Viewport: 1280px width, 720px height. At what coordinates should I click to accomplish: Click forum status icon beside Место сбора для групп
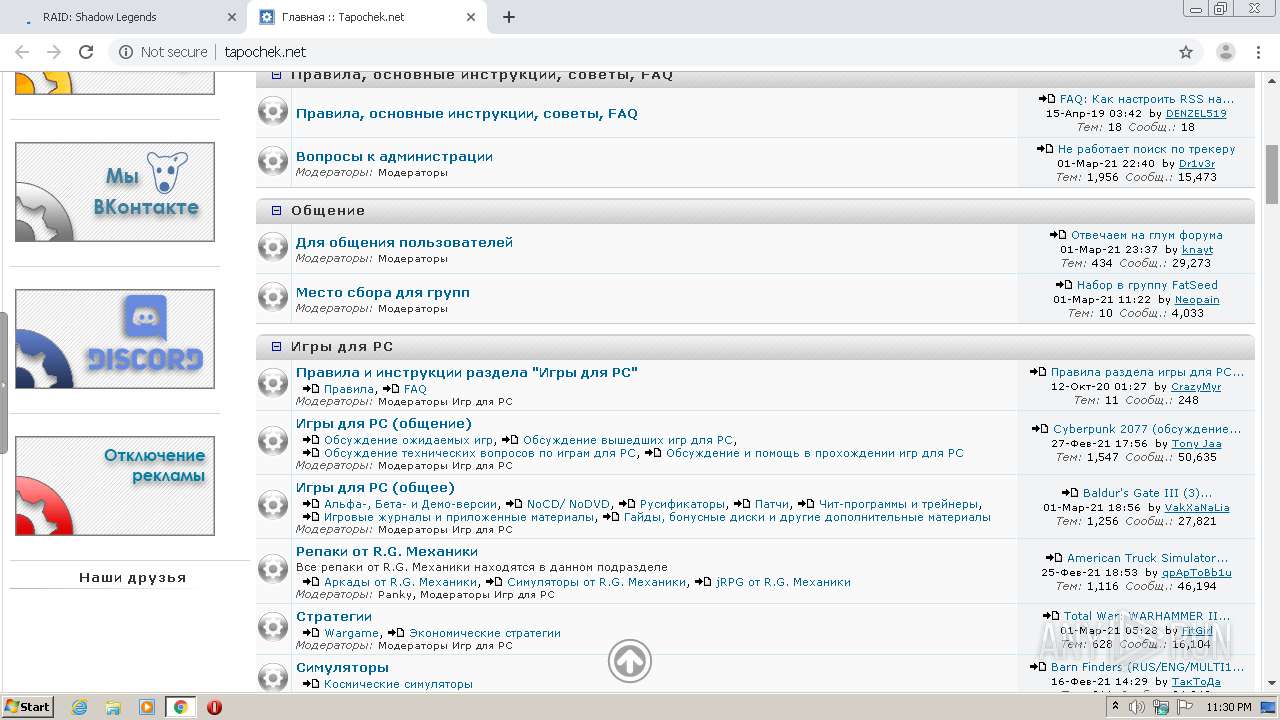tap(273, 297)
